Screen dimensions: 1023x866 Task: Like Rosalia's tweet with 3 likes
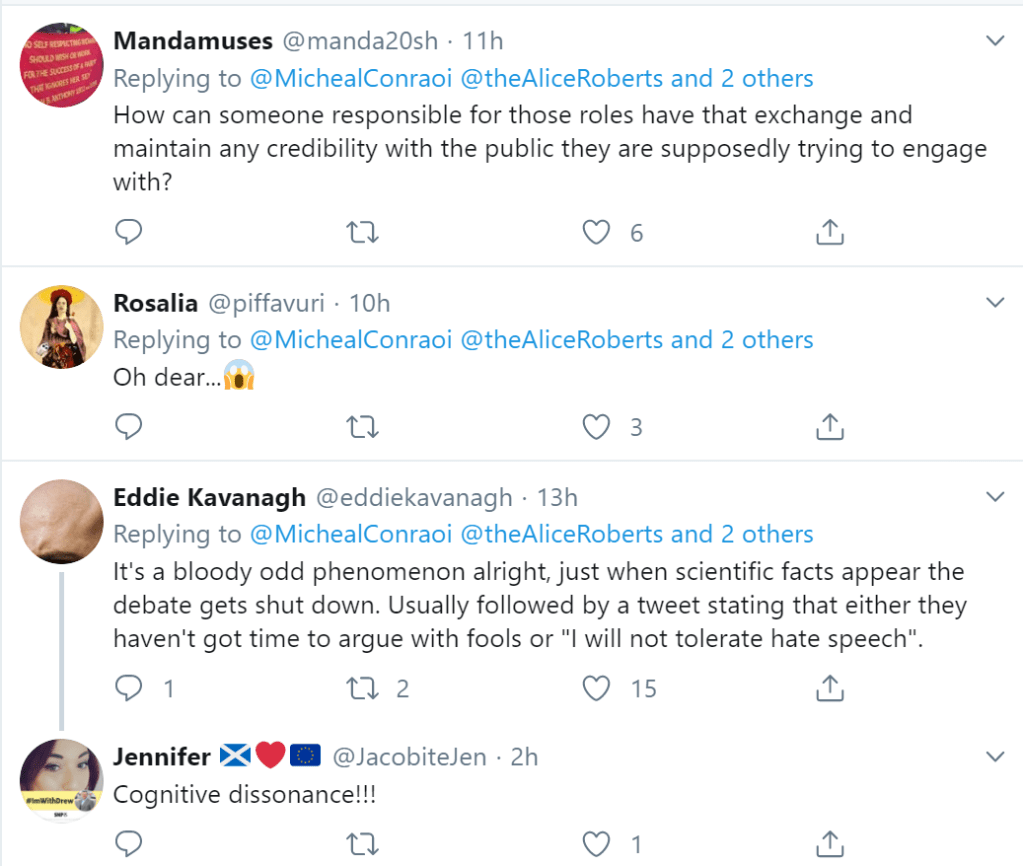click(x=597, y=428)
